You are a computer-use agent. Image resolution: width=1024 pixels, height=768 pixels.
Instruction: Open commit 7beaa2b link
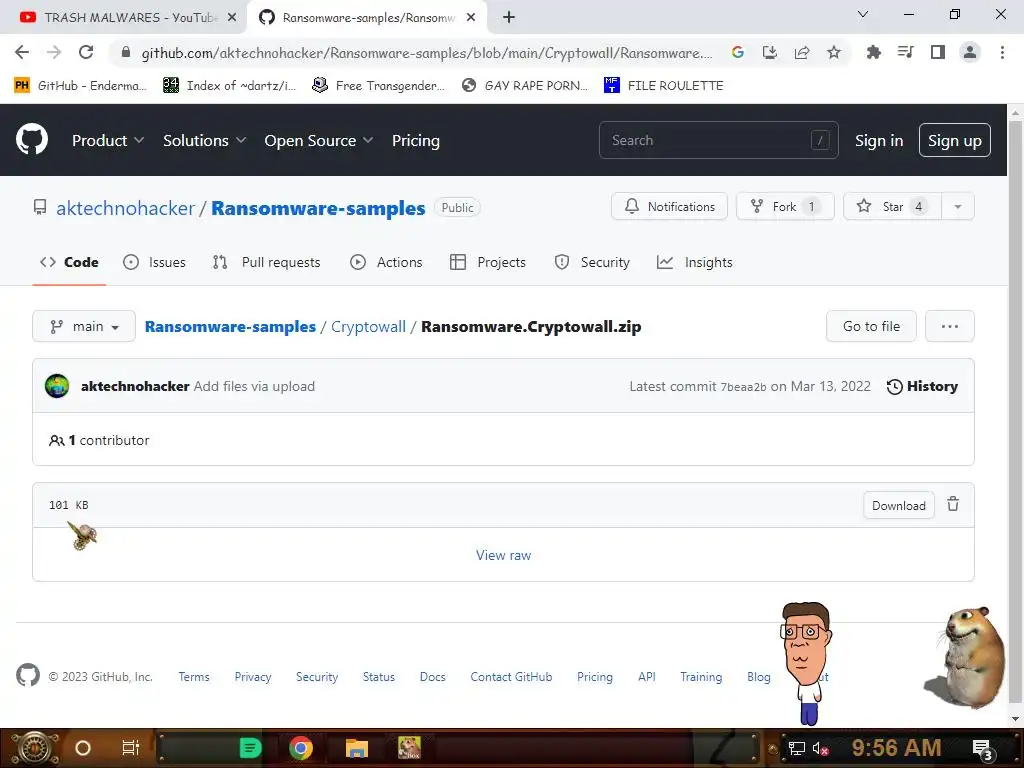[x=743, y=387]
